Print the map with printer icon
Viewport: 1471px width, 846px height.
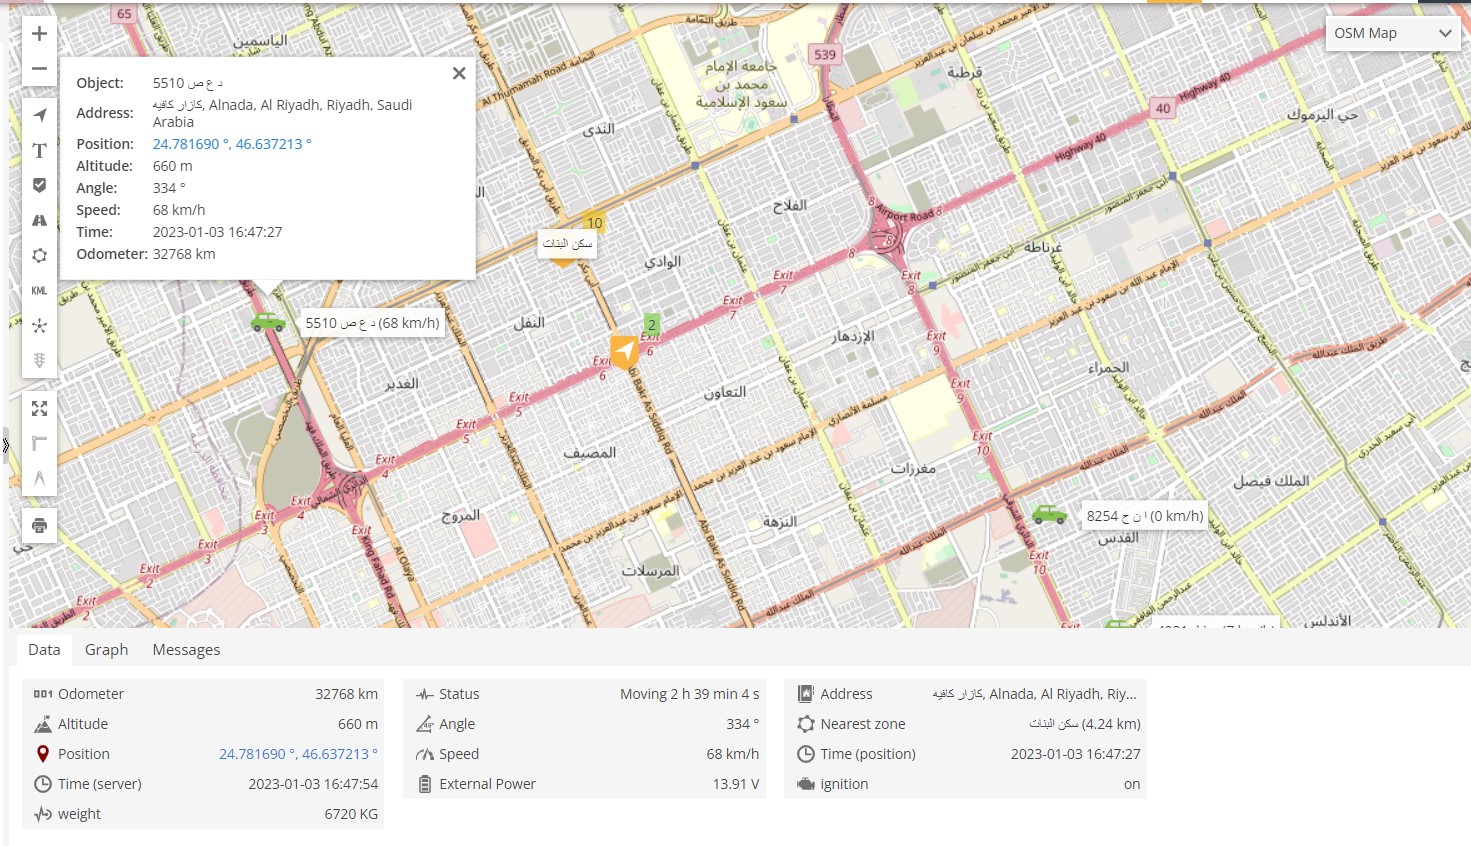(39, 525)
